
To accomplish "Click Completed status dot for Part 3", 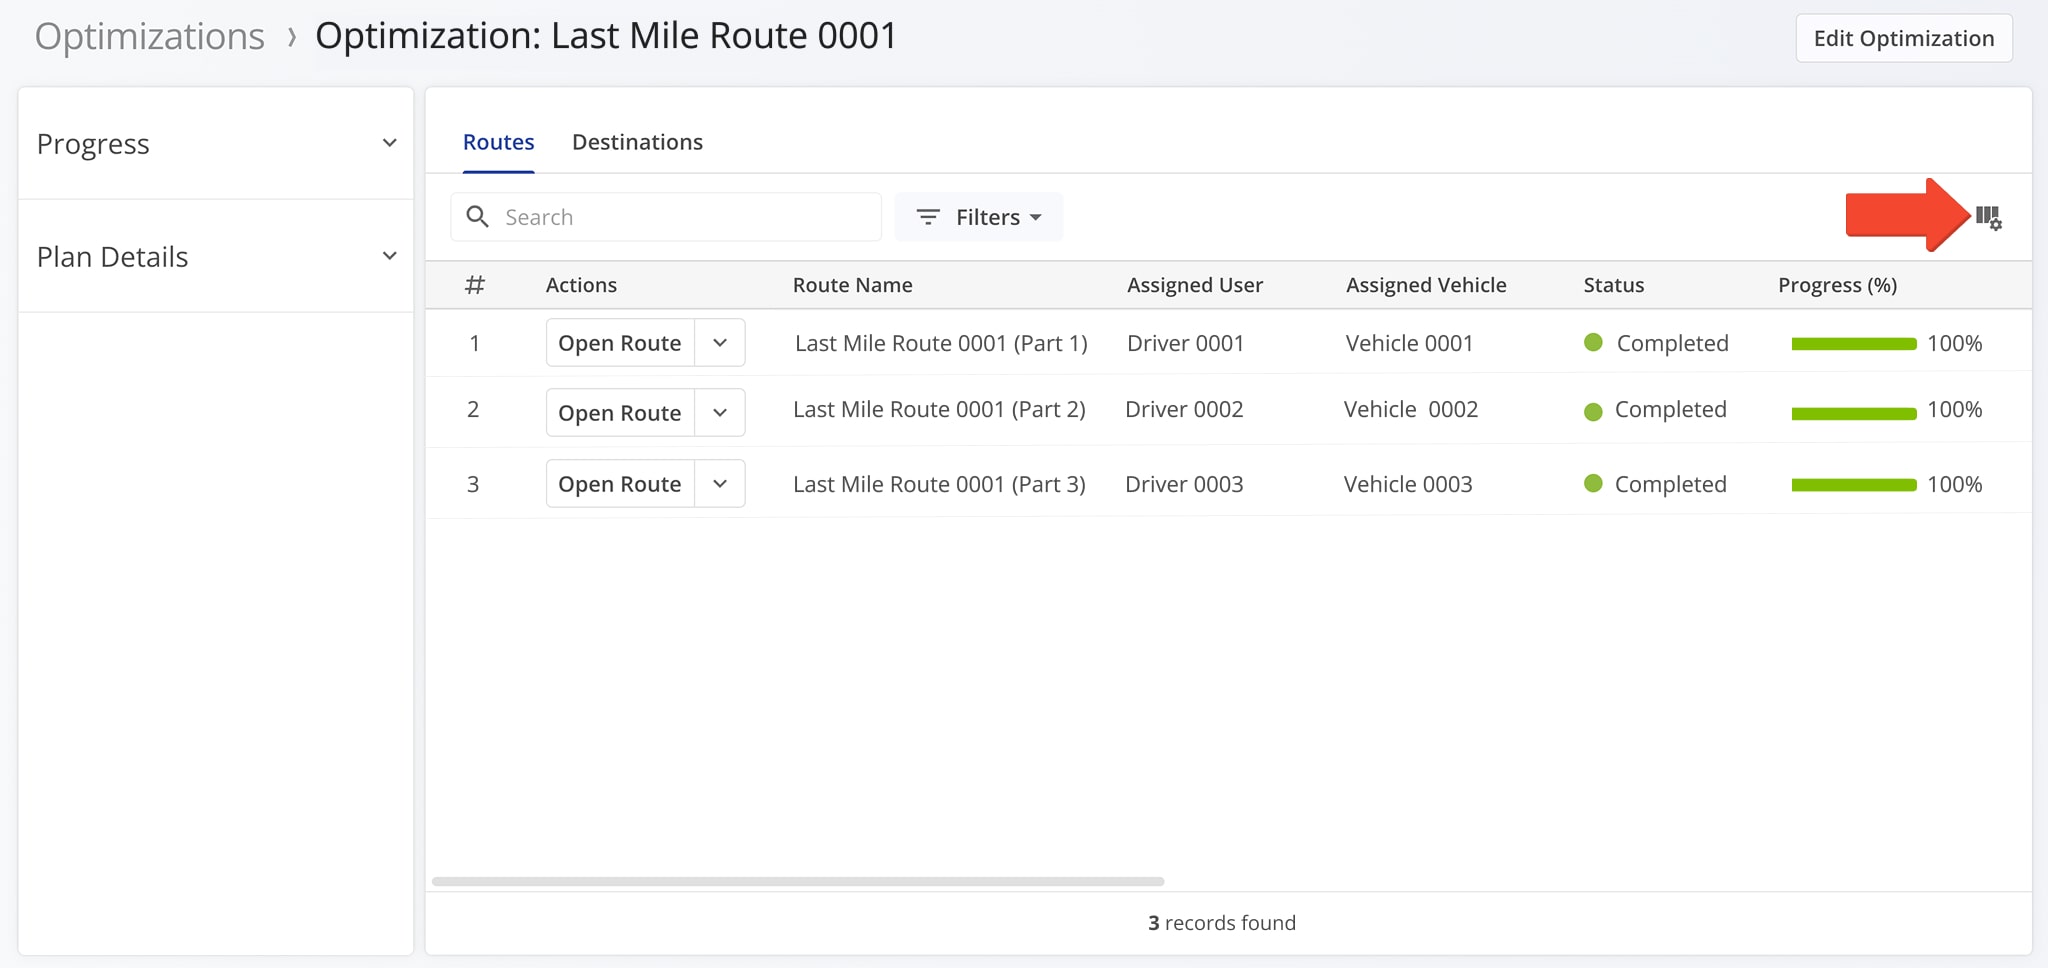I will (1593, 484).
